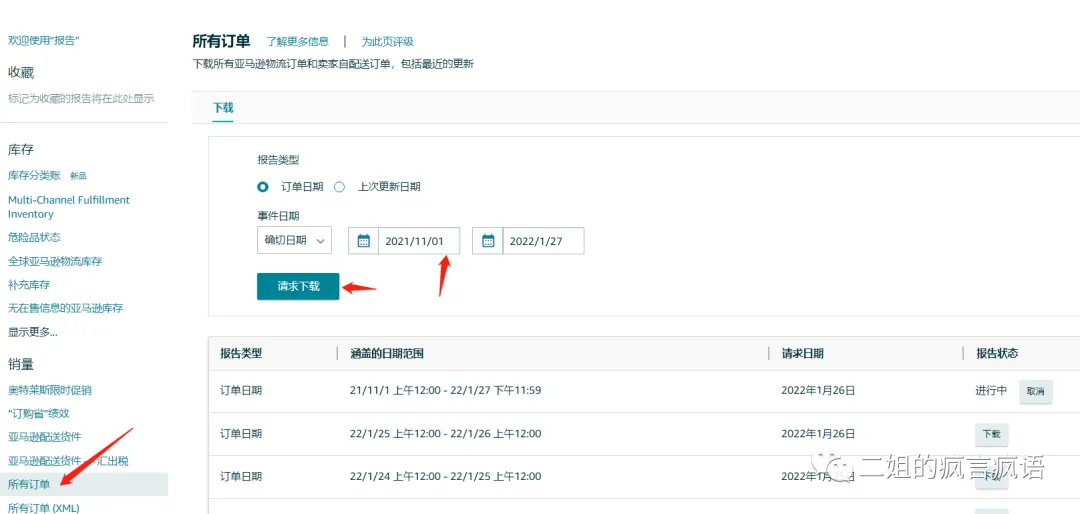This screenshot has width=1080, height=514.
Task: Open Multi-Channel Fulfillment Inventory link
Action: pos(69,207)
